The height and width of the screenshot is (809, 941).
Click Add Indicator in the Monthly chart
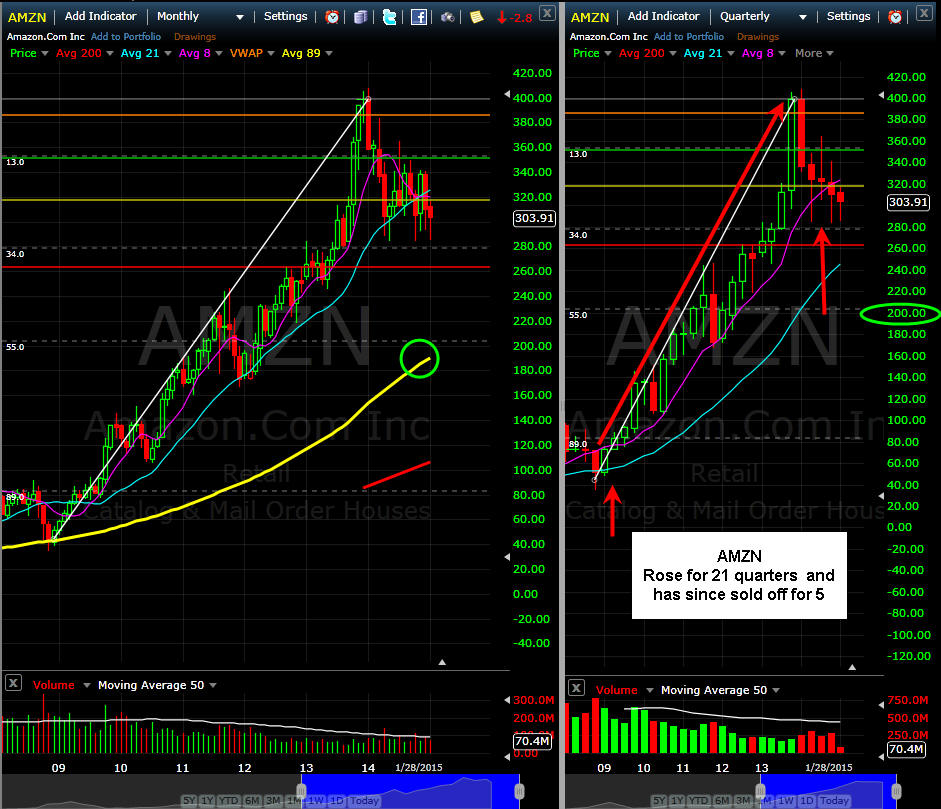pos(100,16)
